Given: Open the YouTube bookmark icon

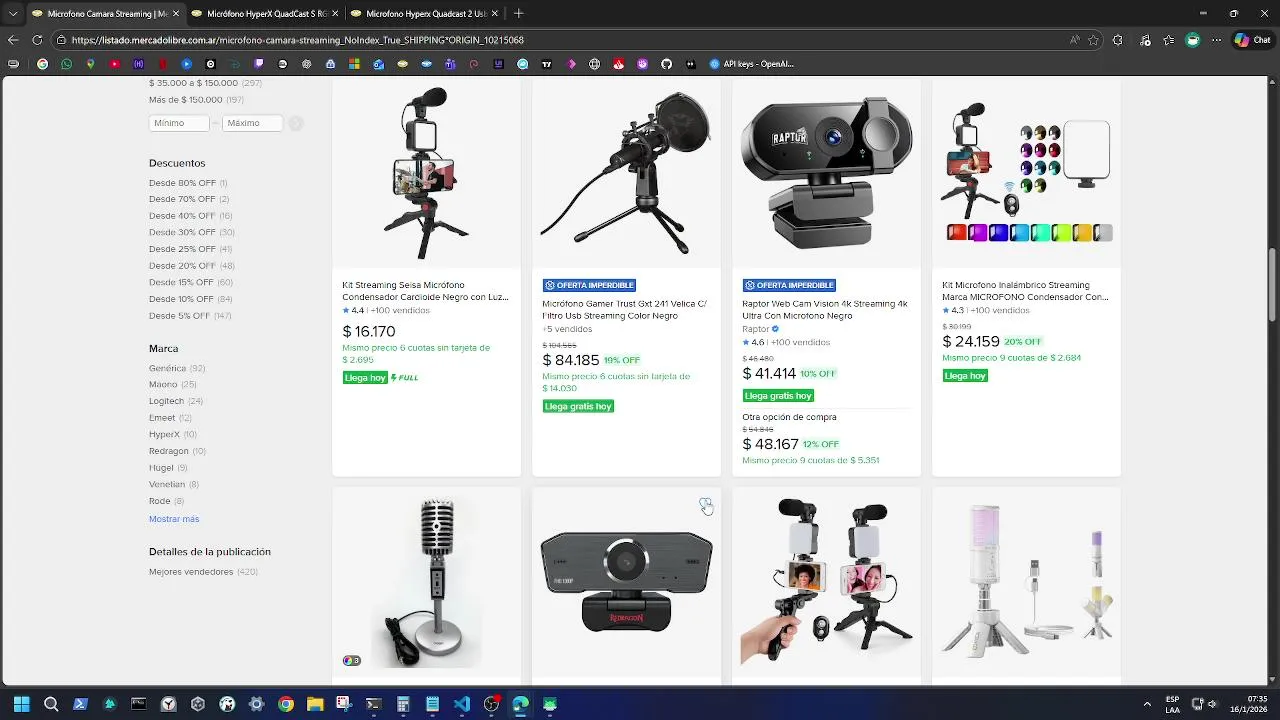Looking at the screenshot, I should tap(114, 64).
